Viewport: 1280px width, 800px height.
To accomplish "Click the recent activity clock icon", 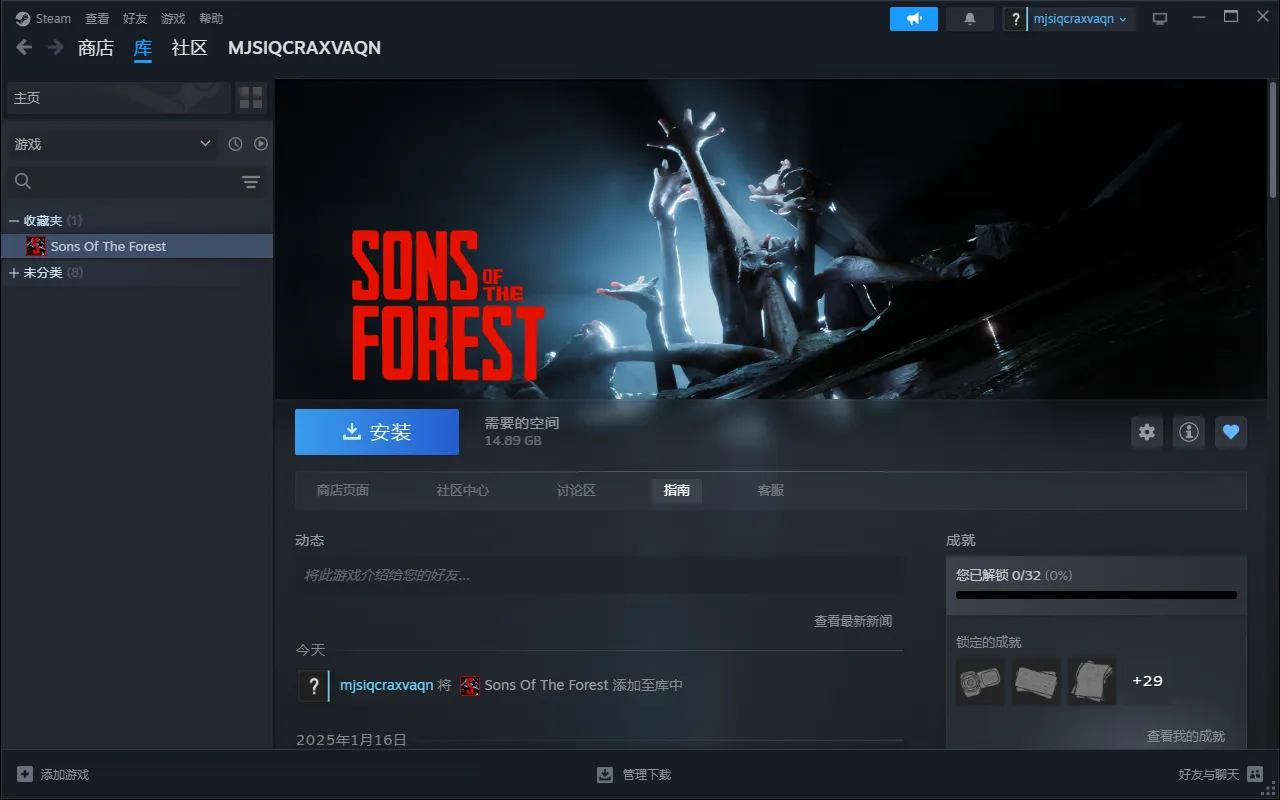I will [x=235, y=144].
